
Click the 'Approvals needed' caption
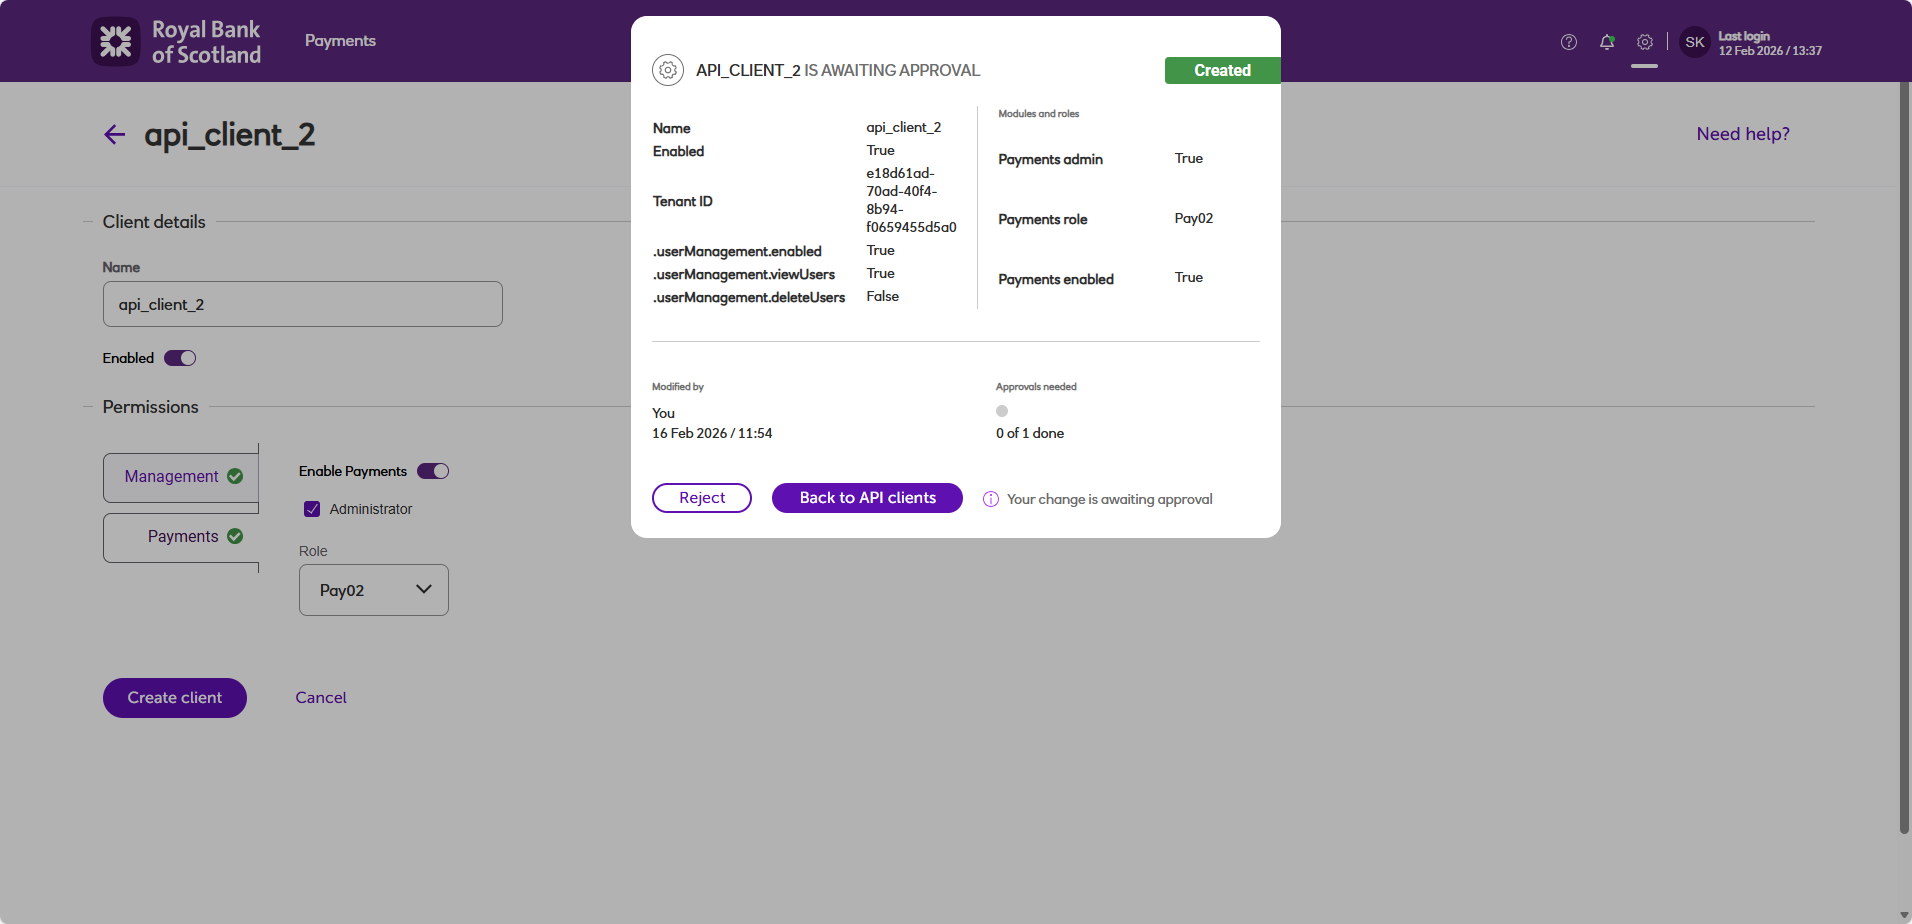[1036, 387]
